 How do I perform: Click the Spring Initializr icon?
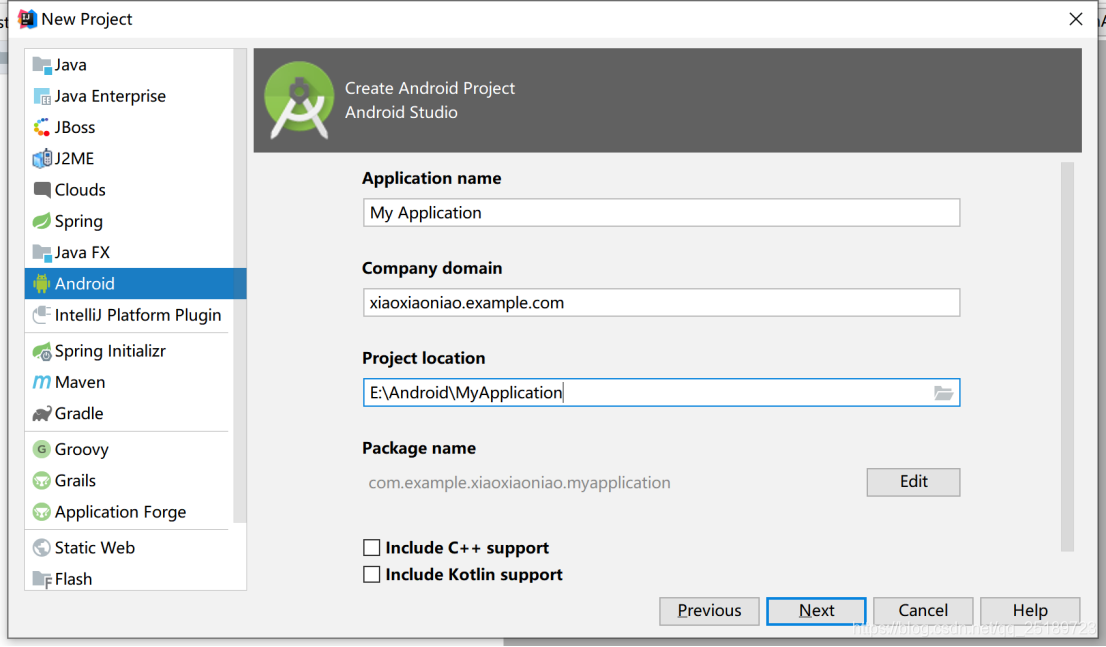click(42, 351)
